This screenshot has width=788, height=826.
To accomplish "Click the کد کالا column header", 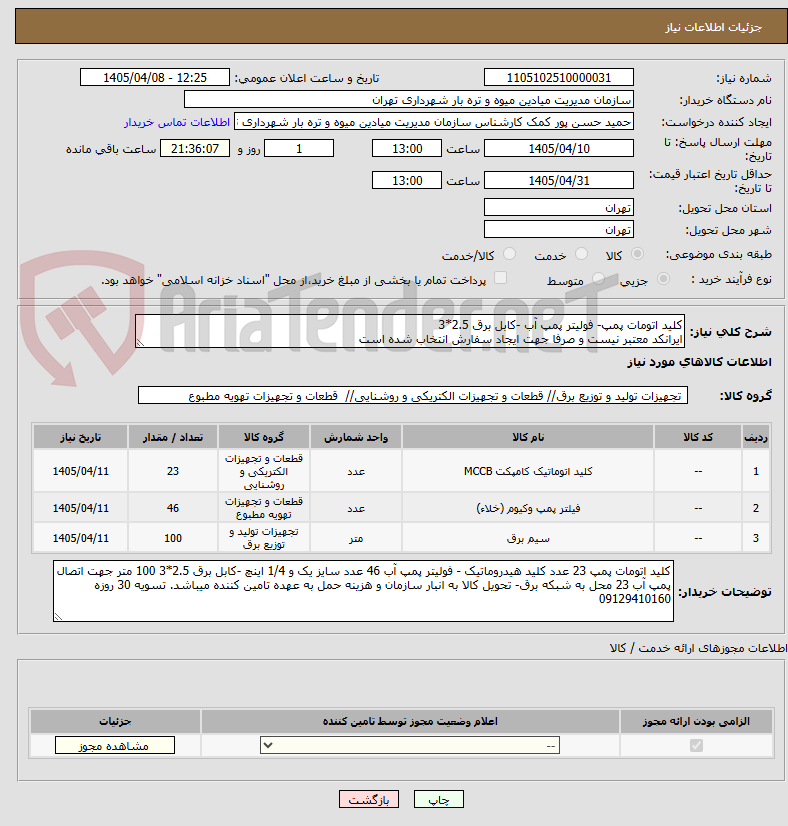I will click(698, 437).
